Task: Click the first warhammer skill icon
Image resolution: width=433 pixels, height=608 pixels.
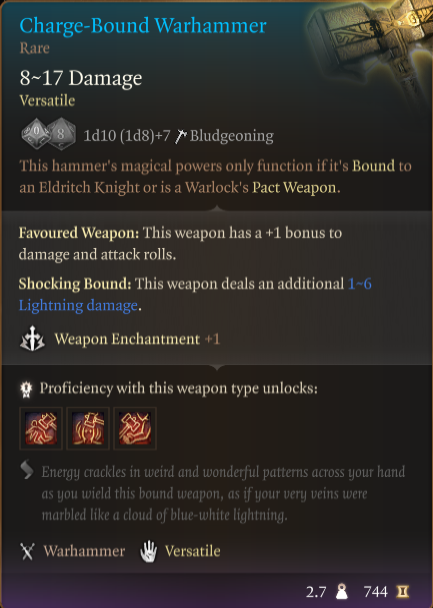Action: coord(41,428)
